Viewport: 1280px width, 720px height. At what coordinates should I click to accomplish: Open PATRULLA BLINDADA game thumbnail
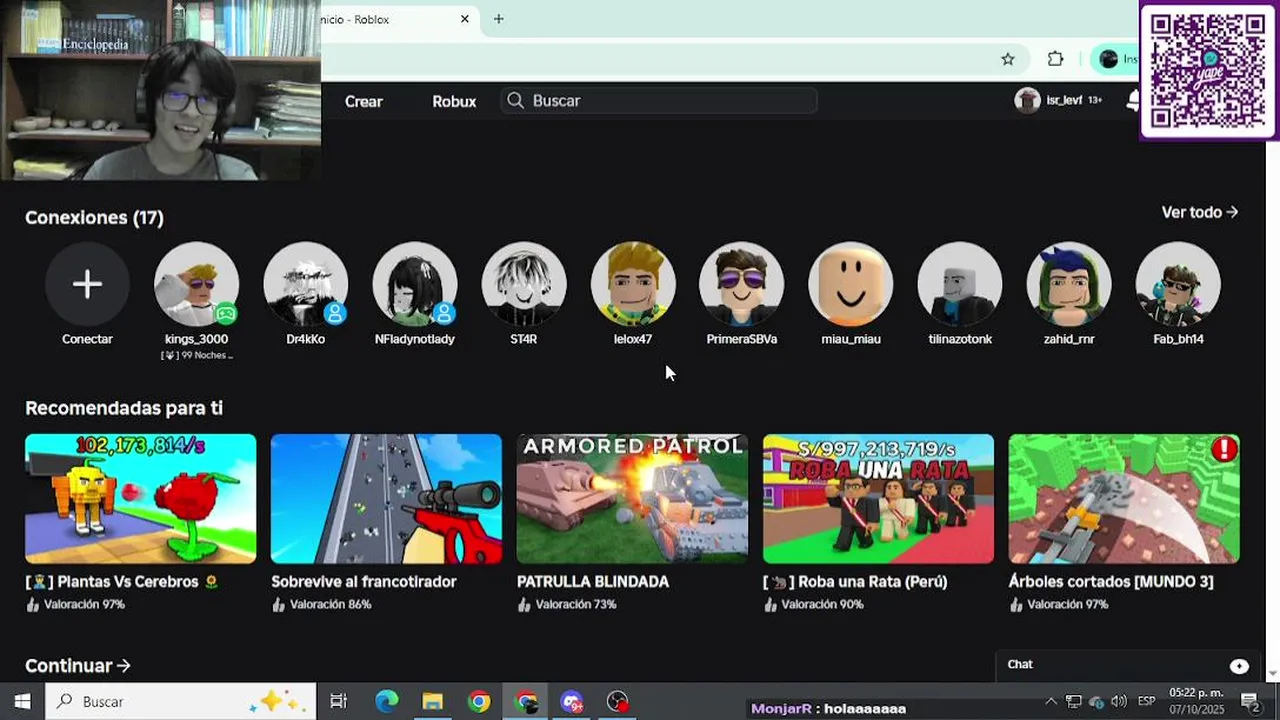(632, 498)
